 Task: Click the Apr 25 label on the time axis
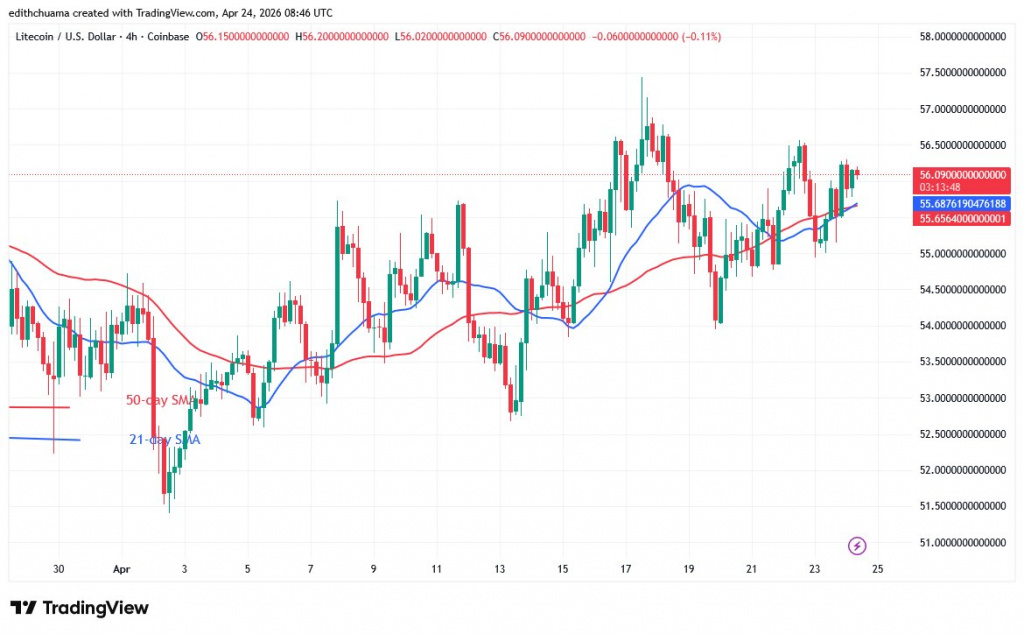click(x=877, y=568)
